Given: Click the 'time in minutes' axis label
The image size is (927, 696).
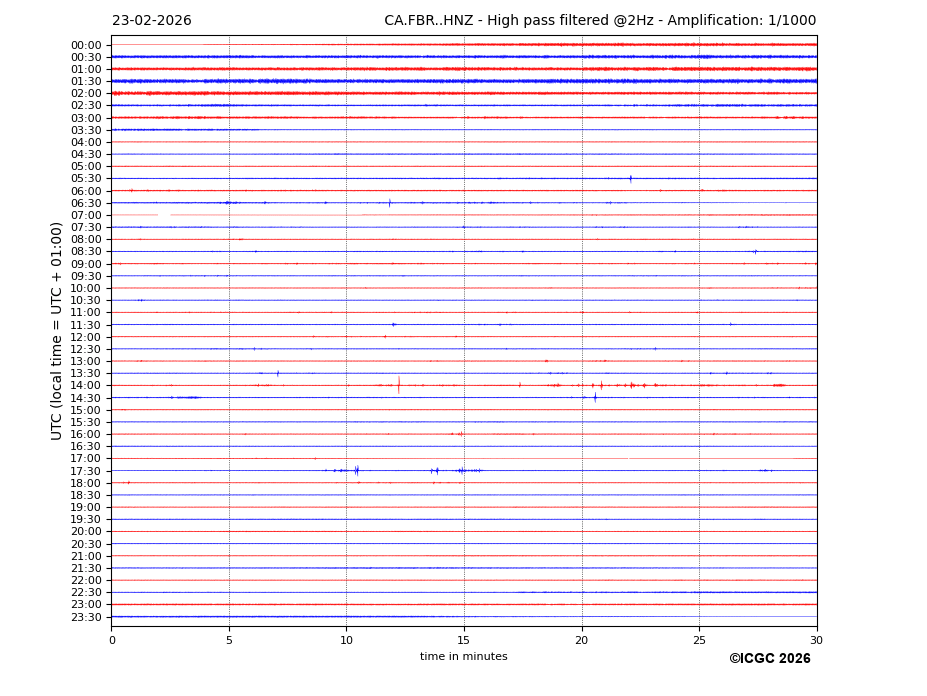Looking at the screenshot, I should pyautogui.click(x=463, y=657).
